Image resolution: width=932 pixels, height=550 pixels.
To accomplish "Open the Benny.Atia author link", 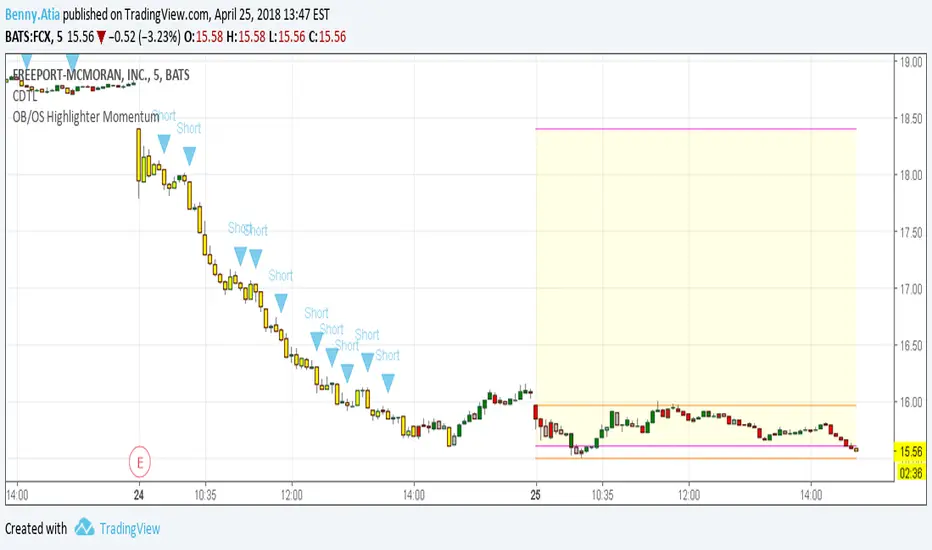I will coord(32,14).
